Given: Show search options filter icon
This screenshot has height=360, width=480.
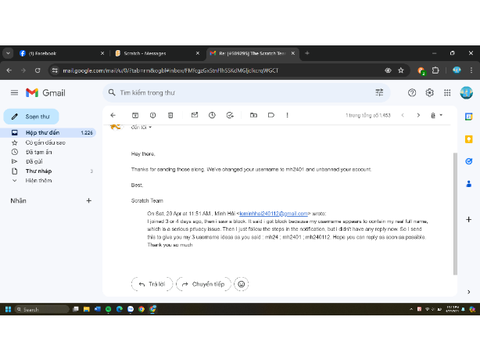Looking at the screenshot, I should pyautogui.click(x=379, y=93).
